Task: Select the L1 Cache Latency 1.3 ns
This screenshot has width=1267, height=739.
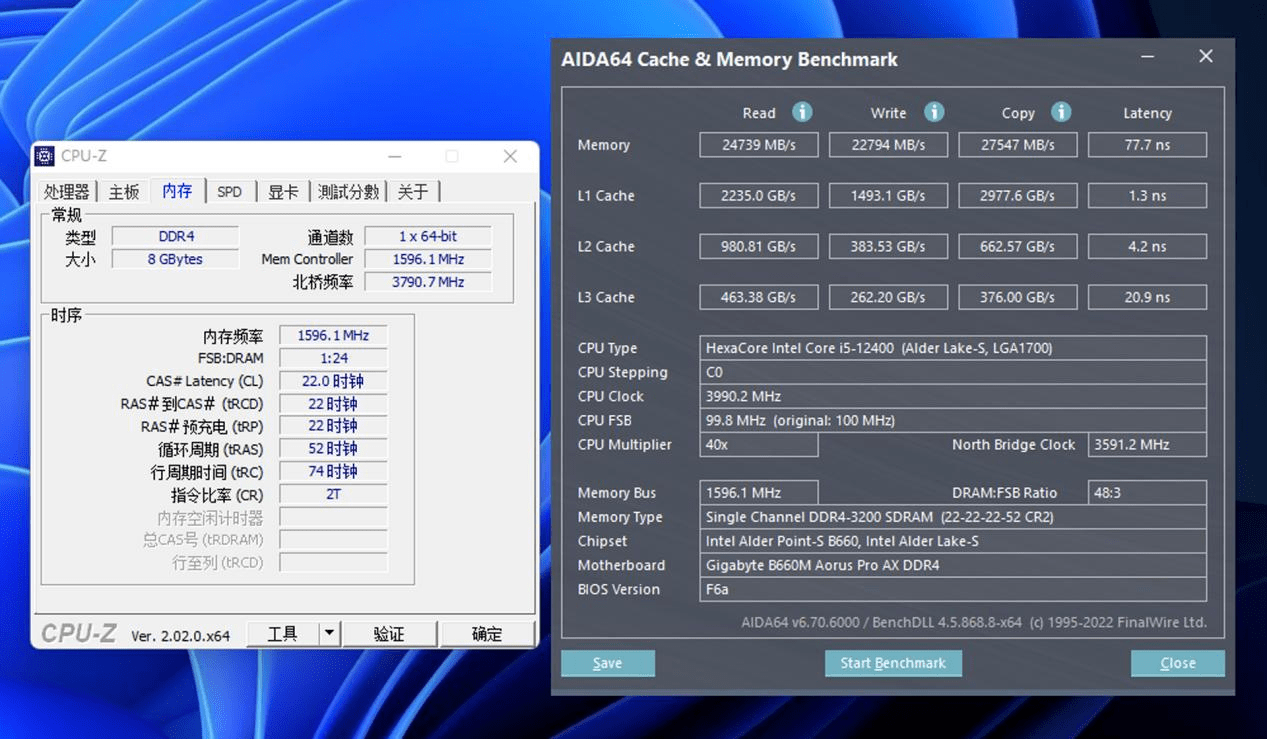Action: [1147, 196]
